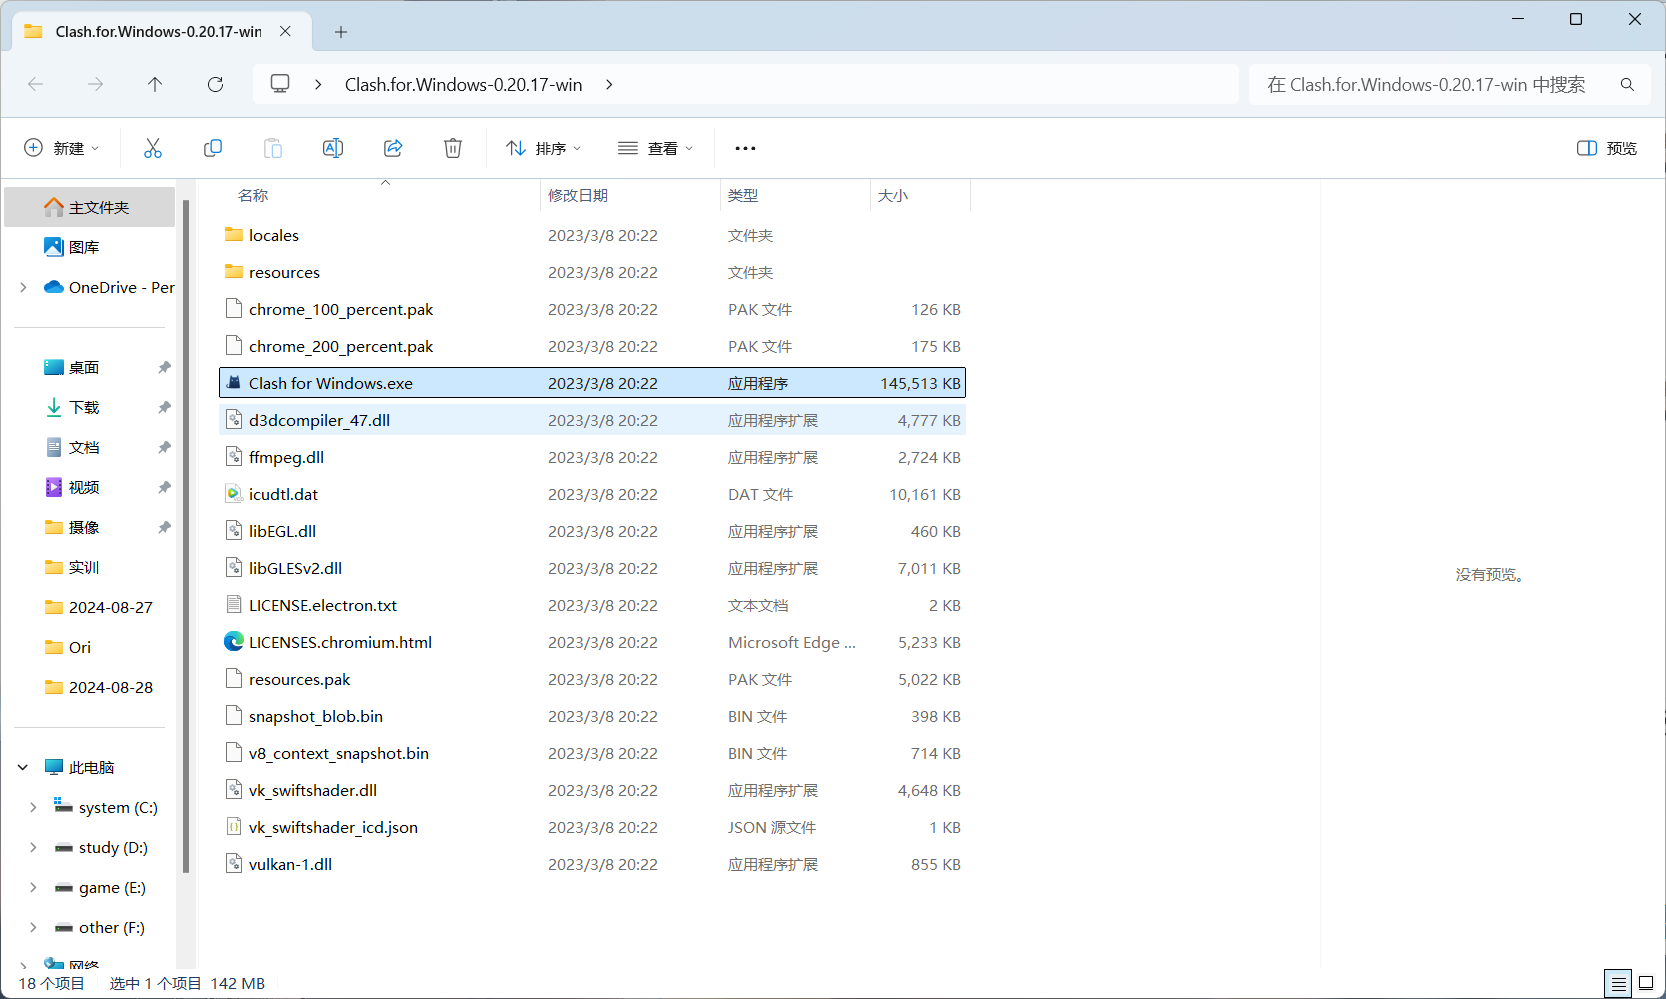Click the icudtl.dat file icon

coord(234,494)
